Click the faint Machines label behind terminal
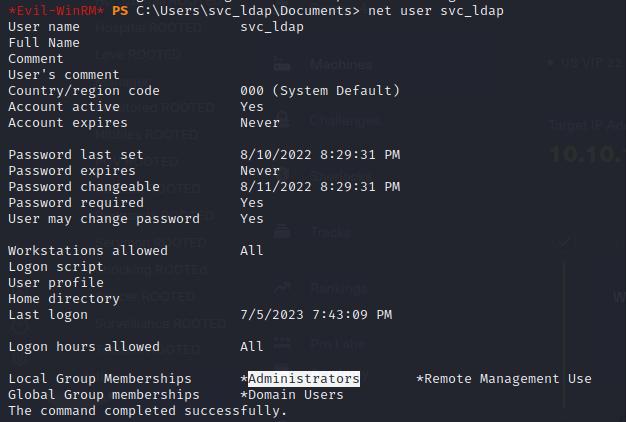 341,65
